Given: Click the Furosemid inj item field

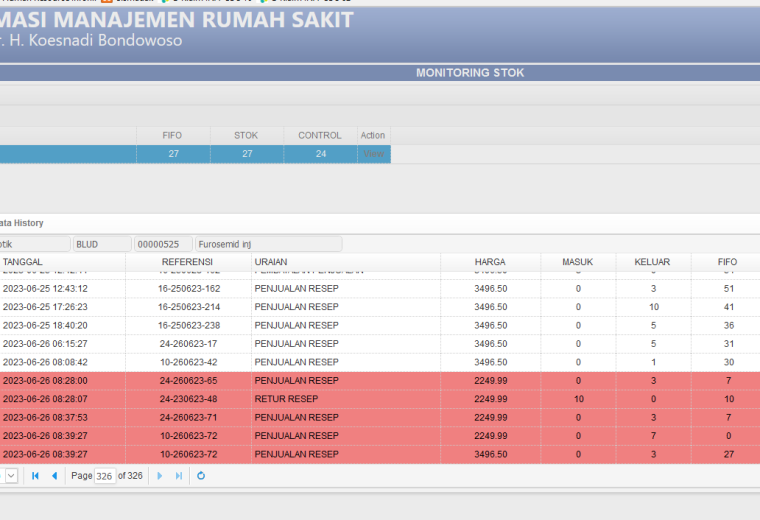Looking at the screenshot, I should click(x=269, y=244).
